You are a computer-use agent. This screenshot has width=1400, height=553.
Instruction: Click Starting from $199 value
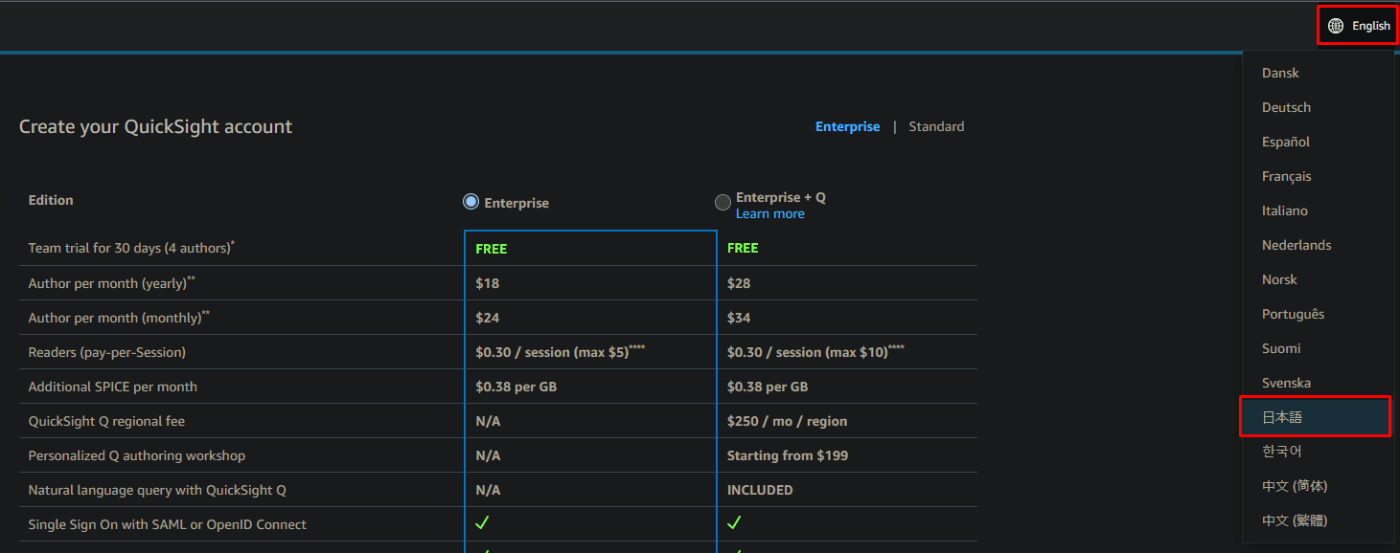787,456
